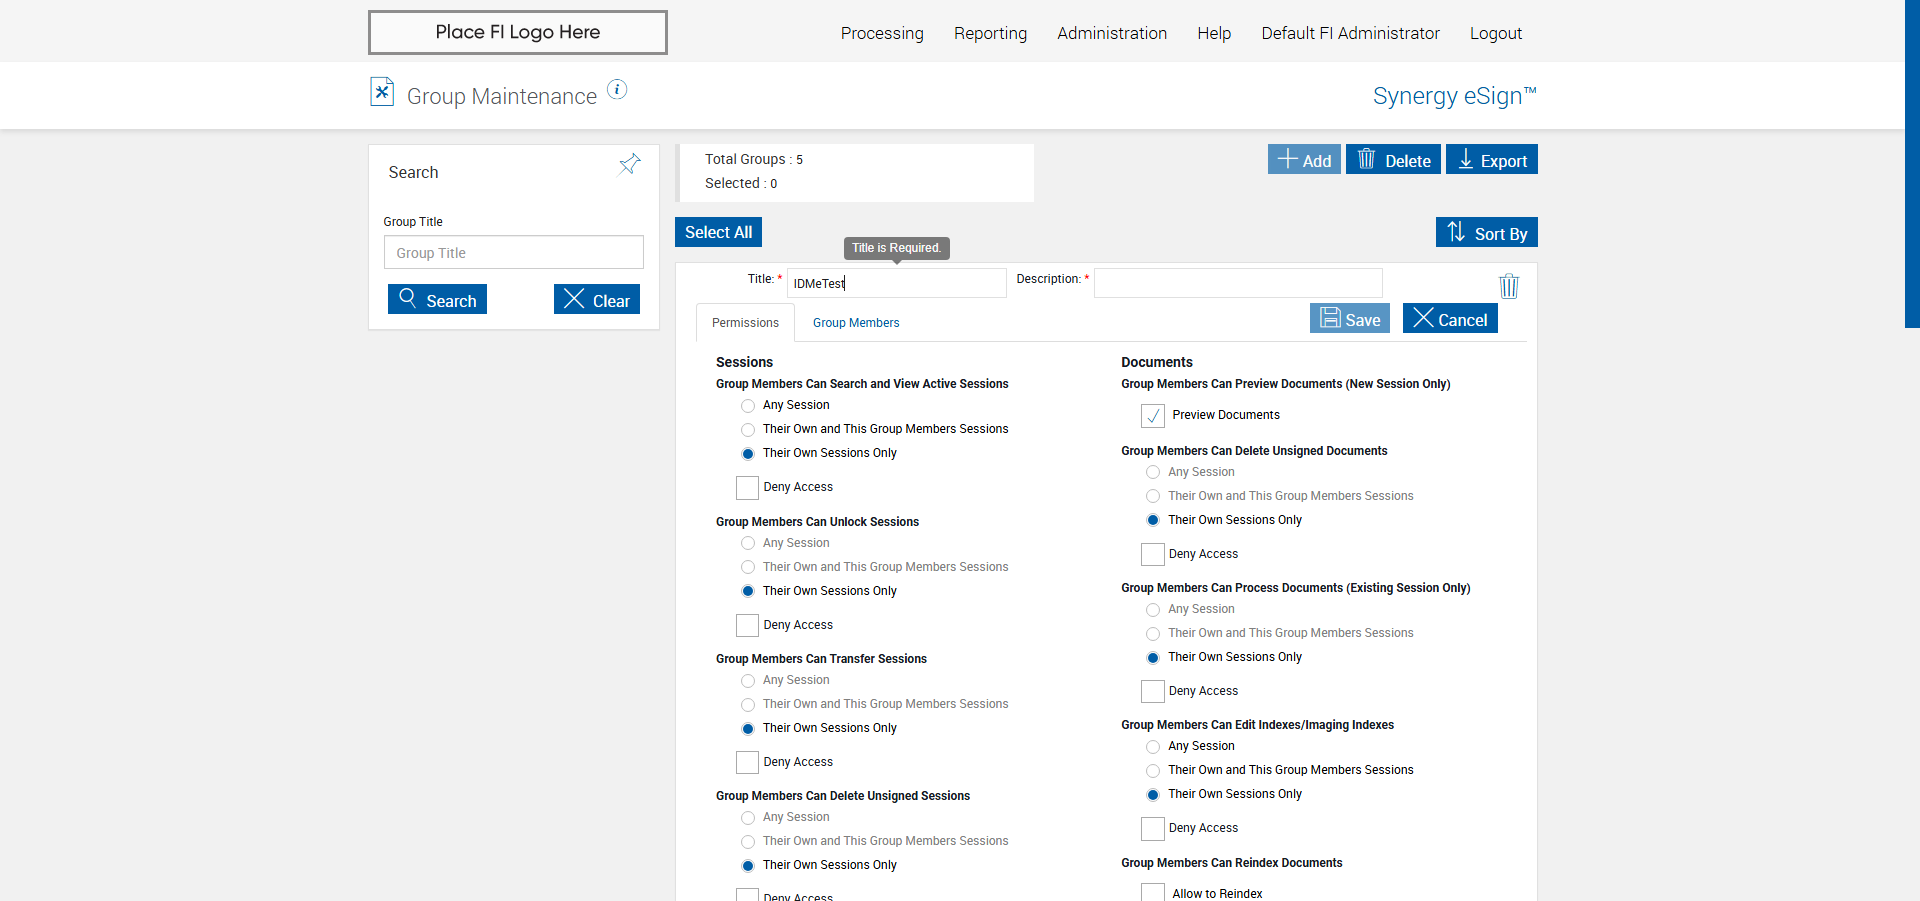
Task: Open the Sort By dropdown
Action: (1486, 233)
